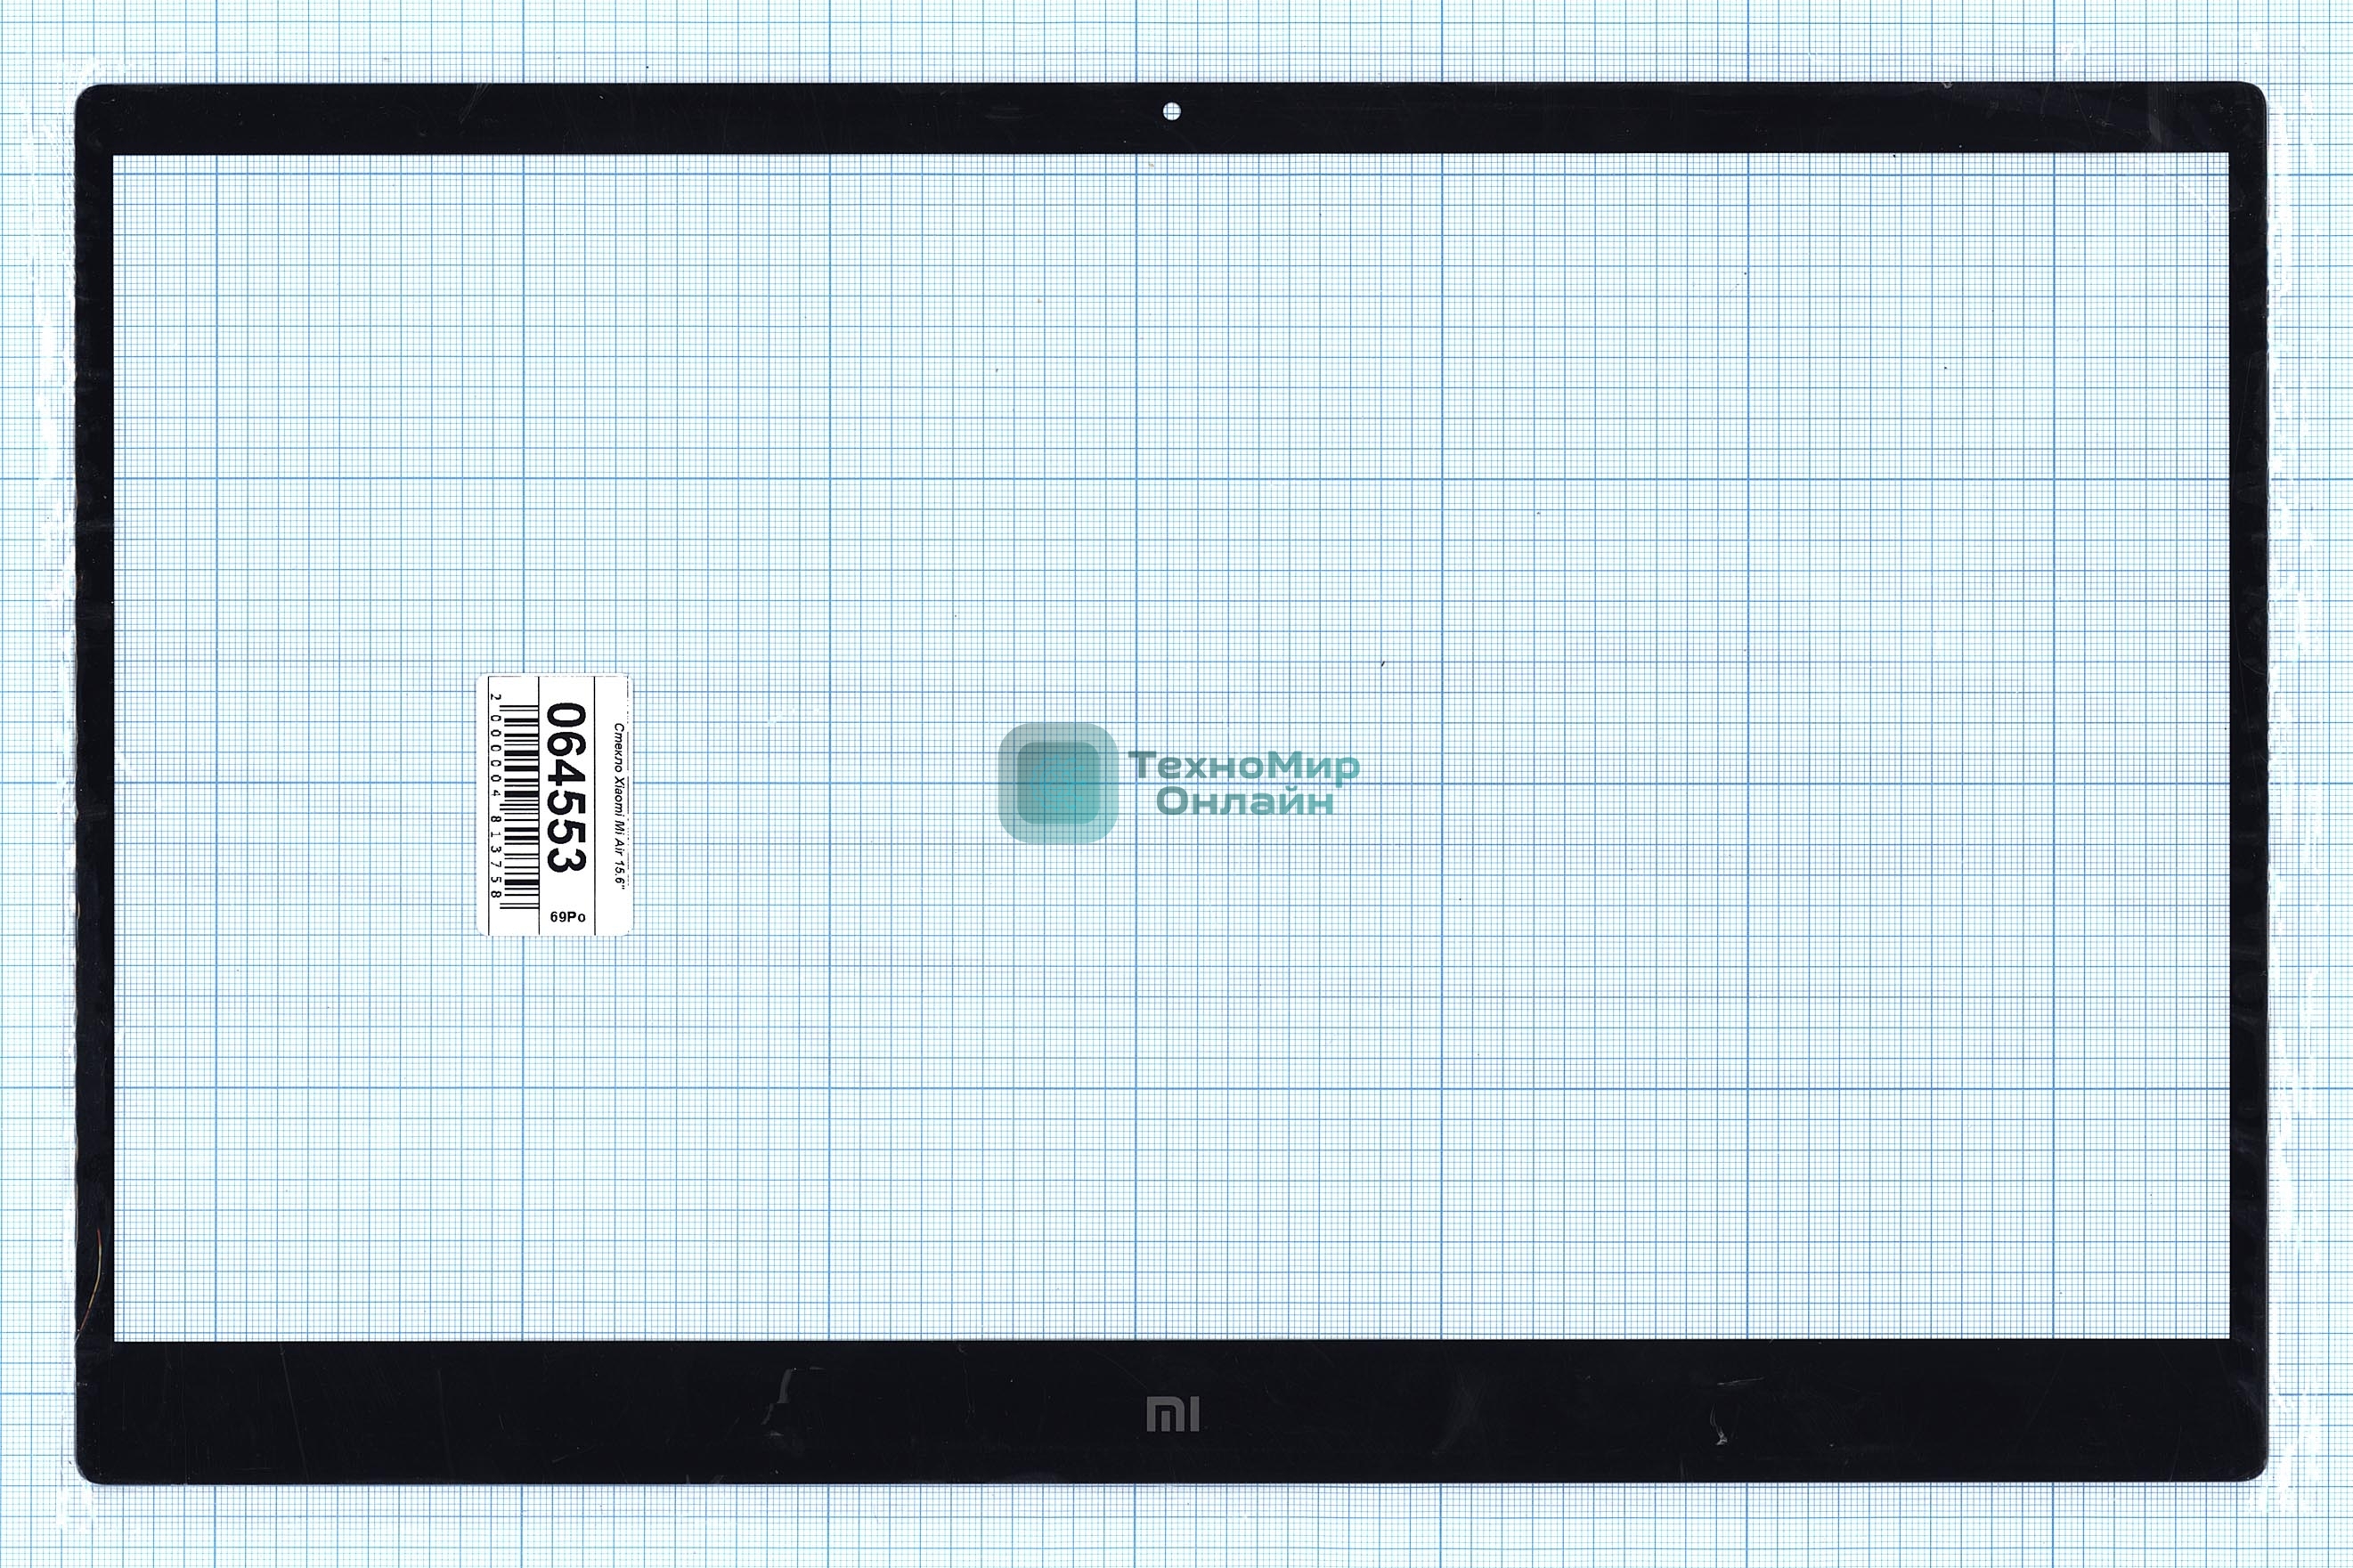The image size is (2353, 1568).
Task: Click the large 064553 number on sticker
Action: (566, 787)
